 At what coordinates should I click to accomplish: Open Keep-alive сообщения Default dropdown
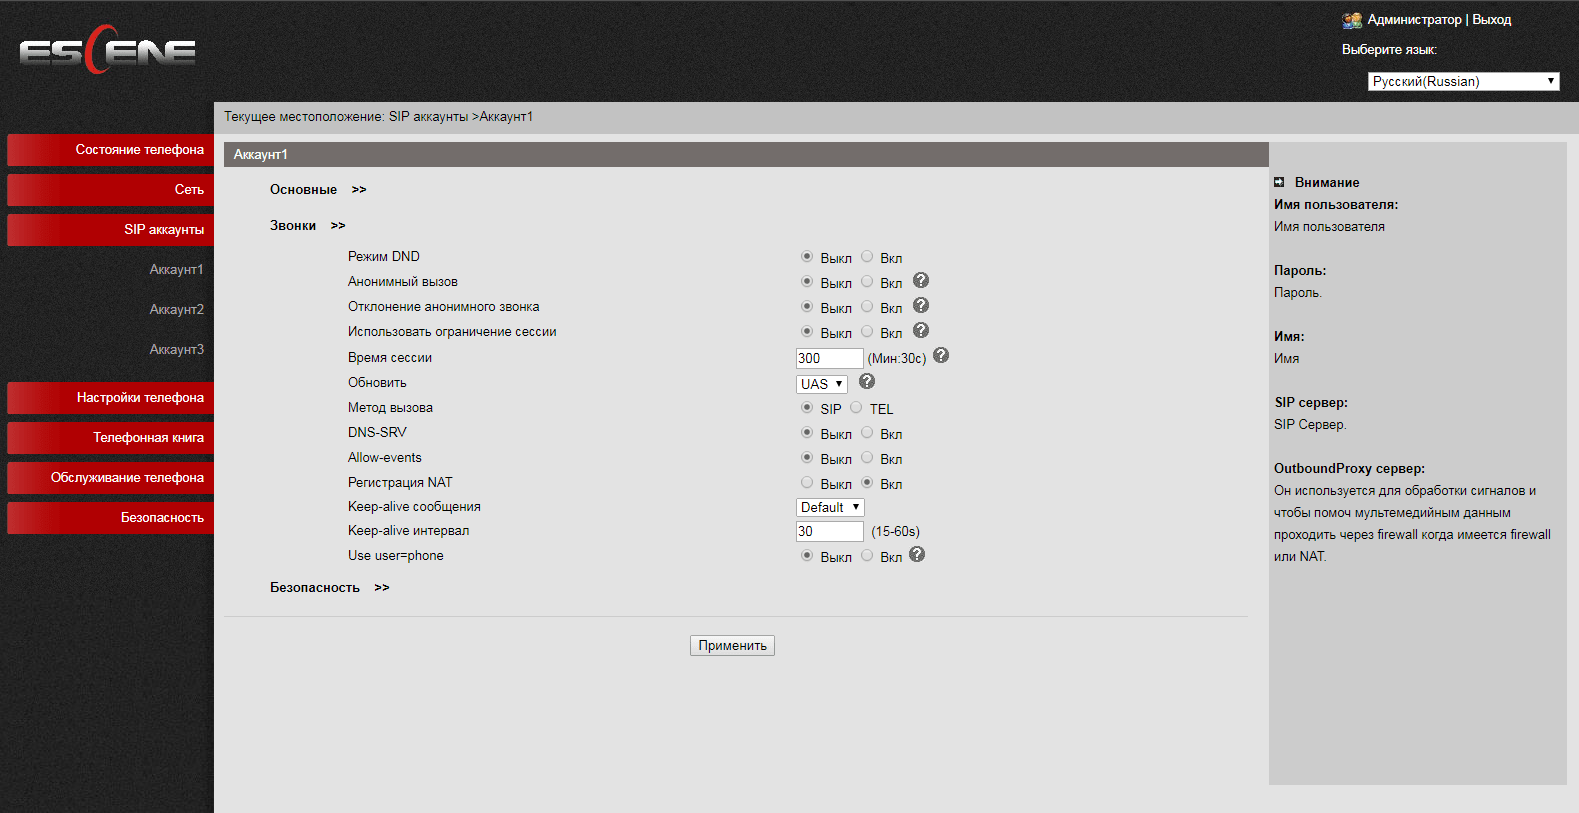pos(830,507)
